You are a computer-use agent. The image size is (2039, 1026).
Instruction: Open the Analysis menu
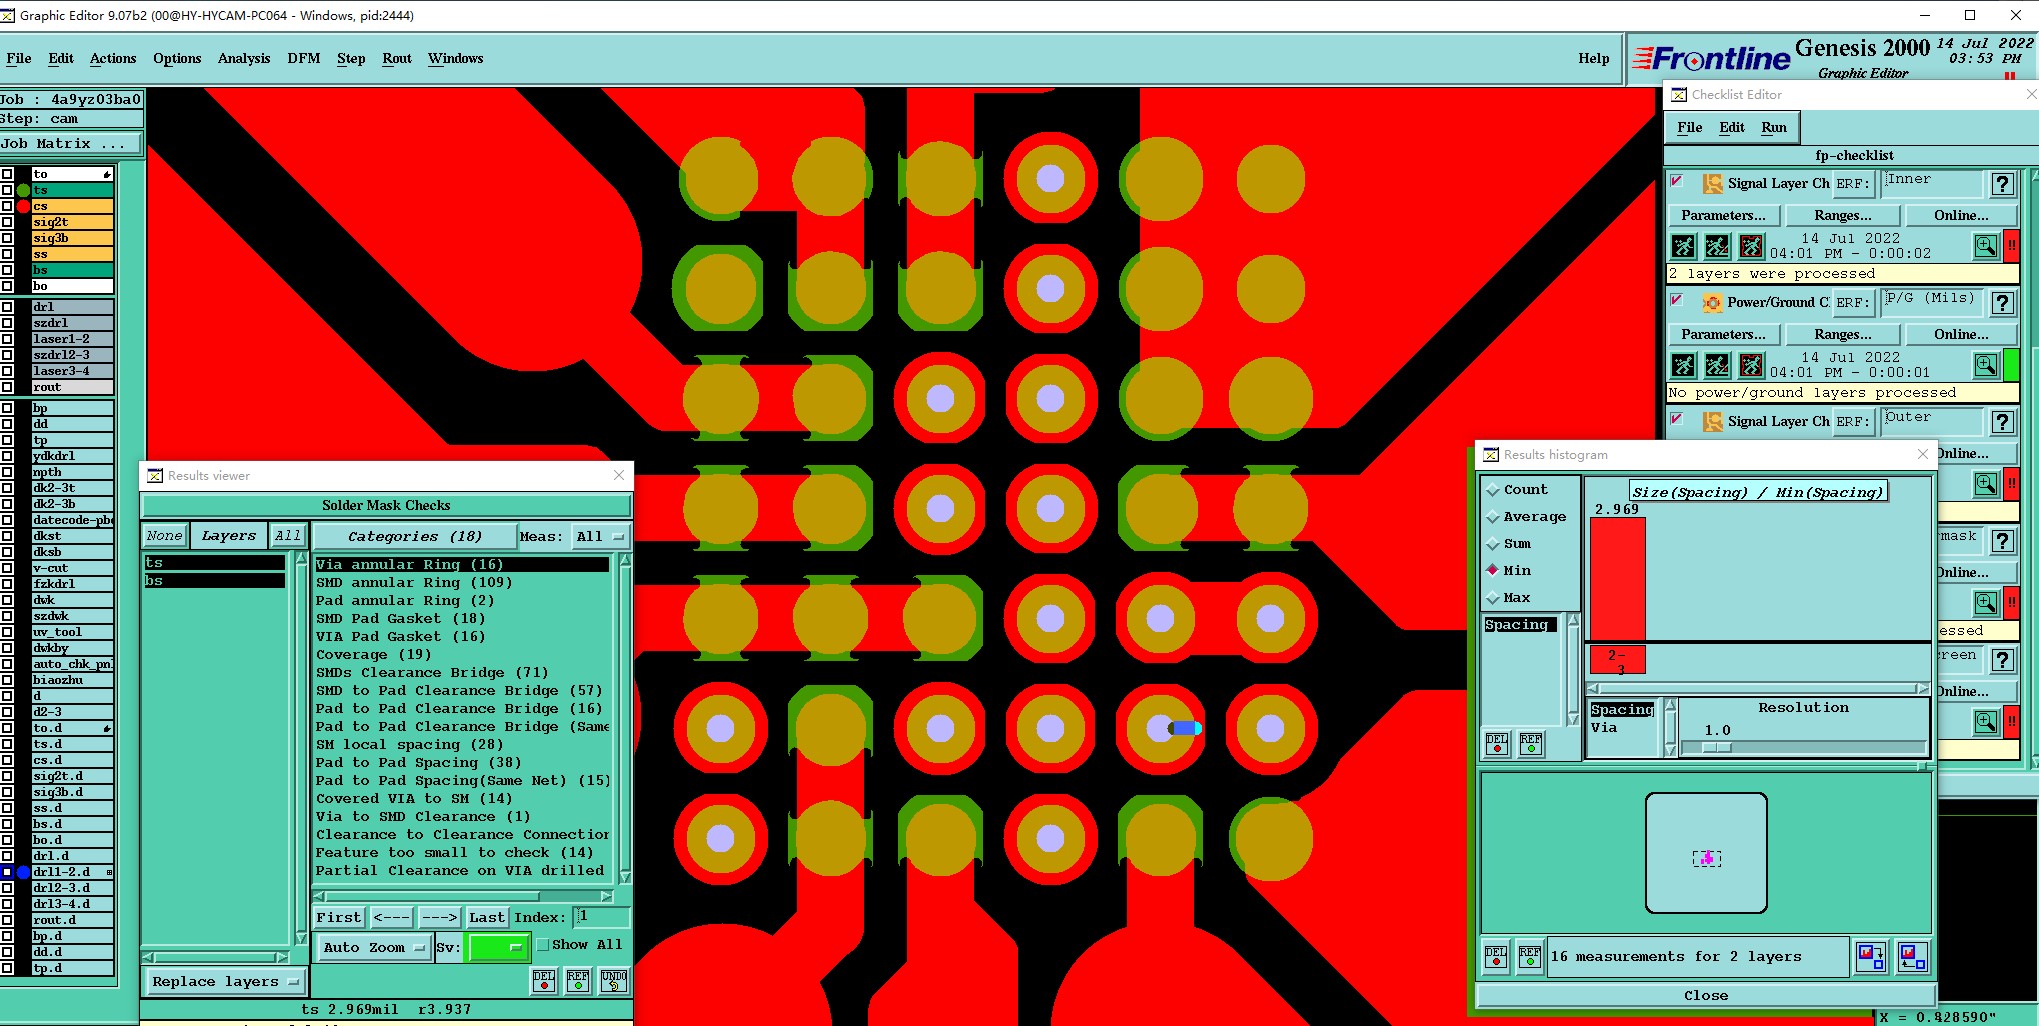[x=244, y=59]
